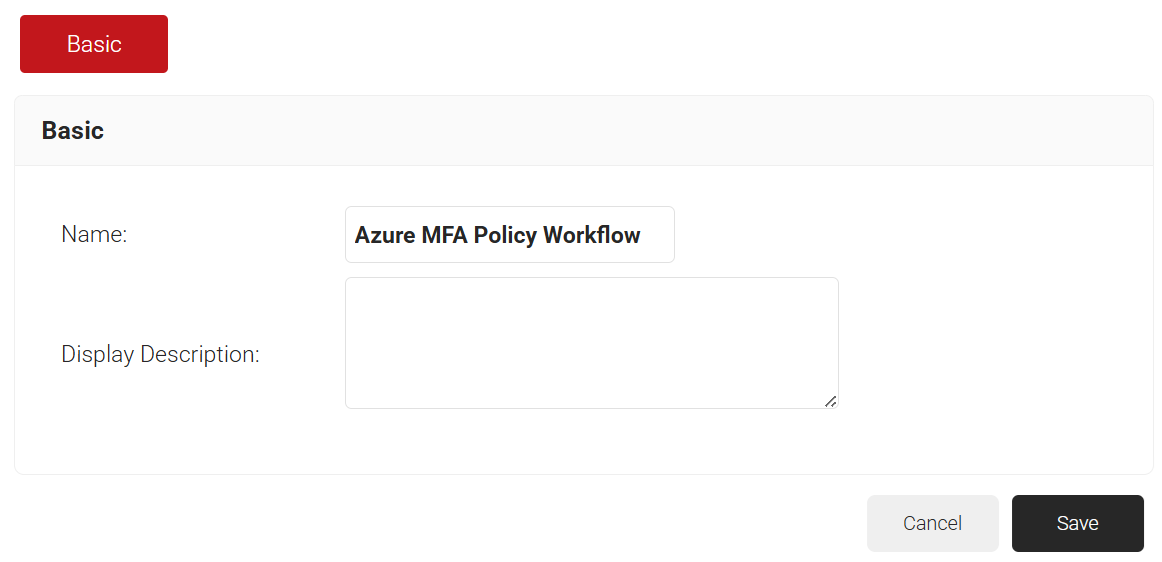Save the workflow settings
The height and width of the screenshot is (562, 1162).
coord(1077,523)
